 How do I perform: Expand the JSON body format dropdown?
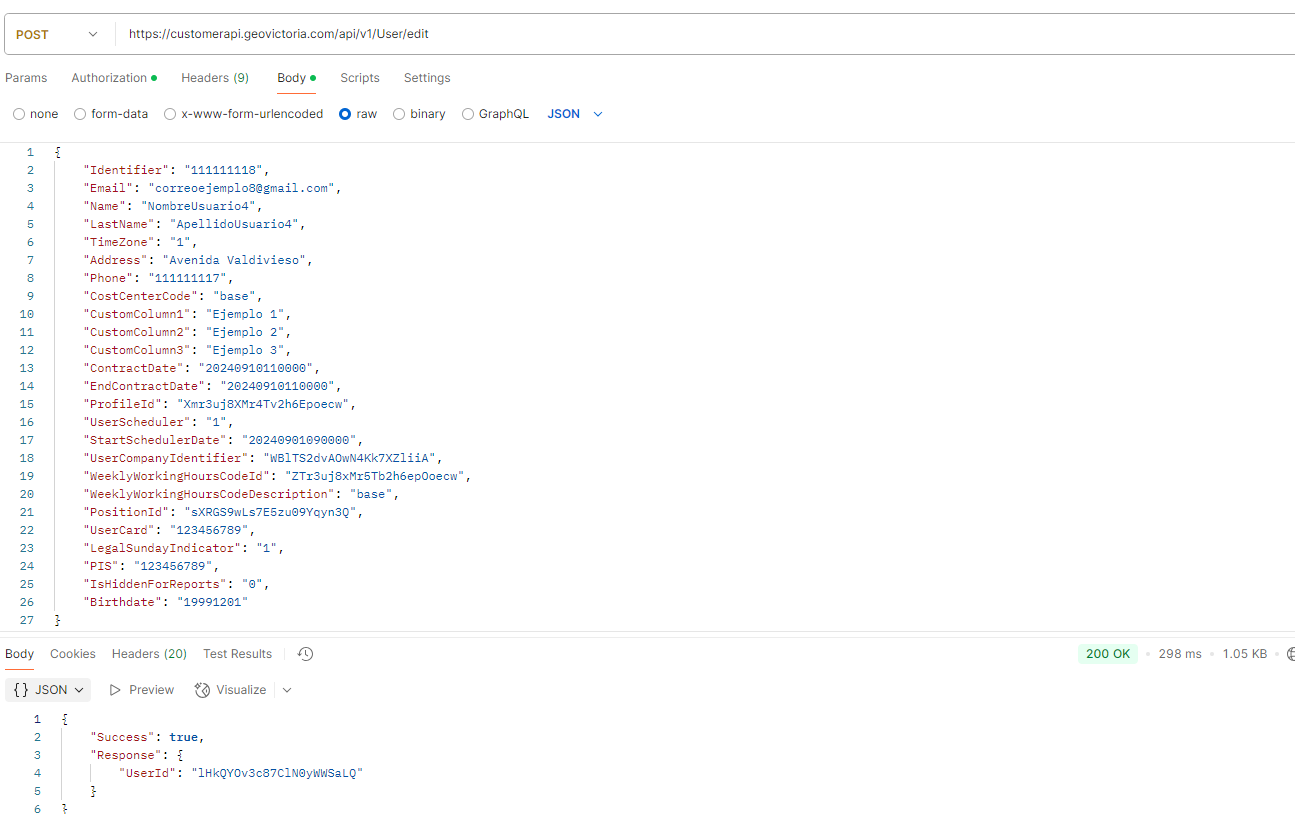tap(575, 114)
